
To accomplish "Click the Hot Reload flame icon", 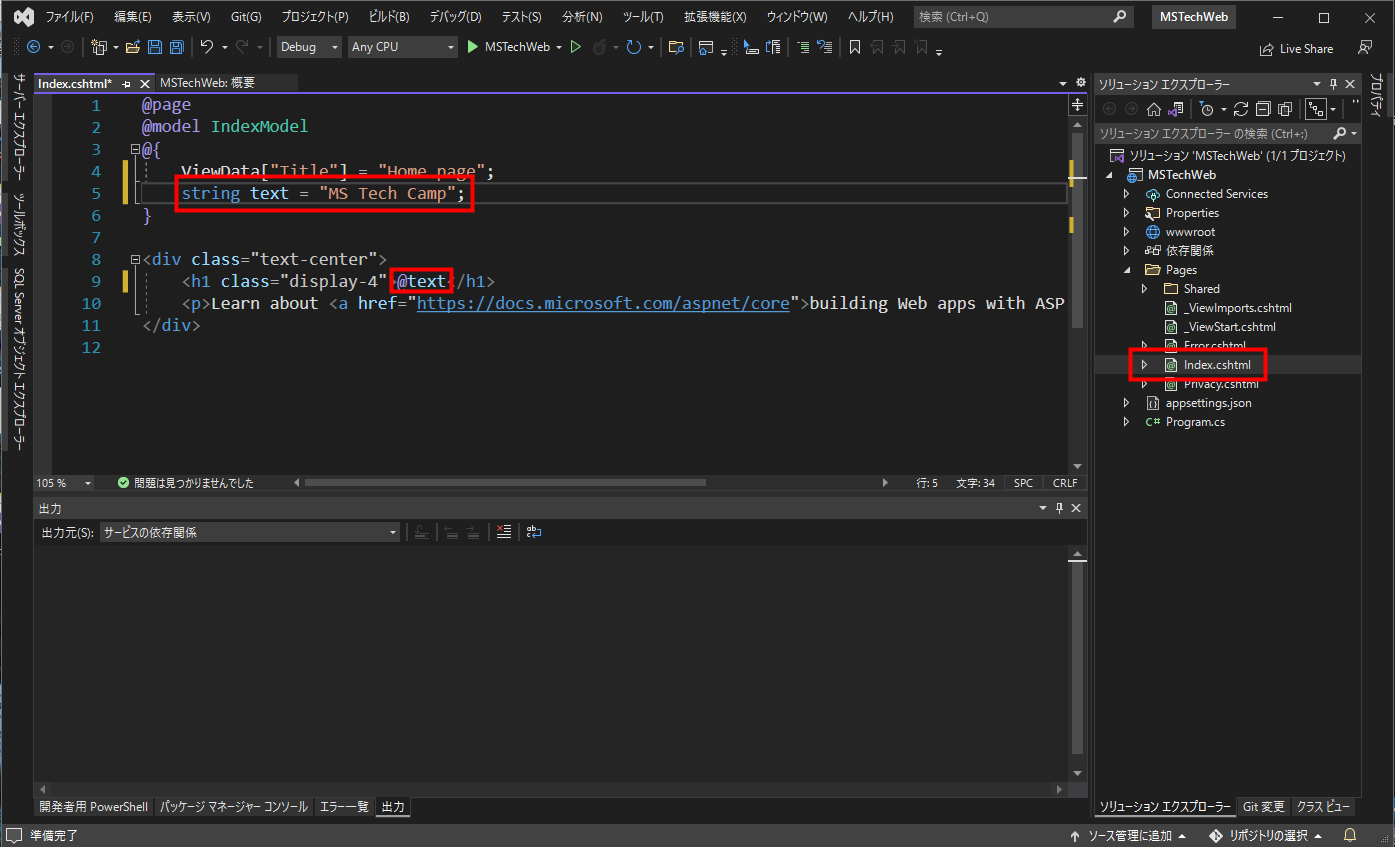I will coord(600,47).
